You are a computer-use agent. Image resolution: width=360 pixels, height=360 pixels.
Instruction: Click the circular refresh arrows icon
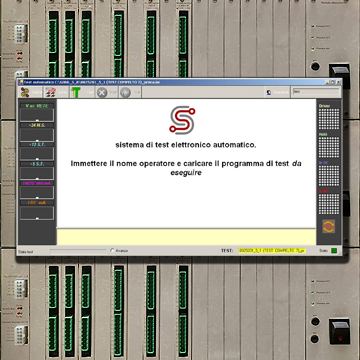(x=329, y=226)
